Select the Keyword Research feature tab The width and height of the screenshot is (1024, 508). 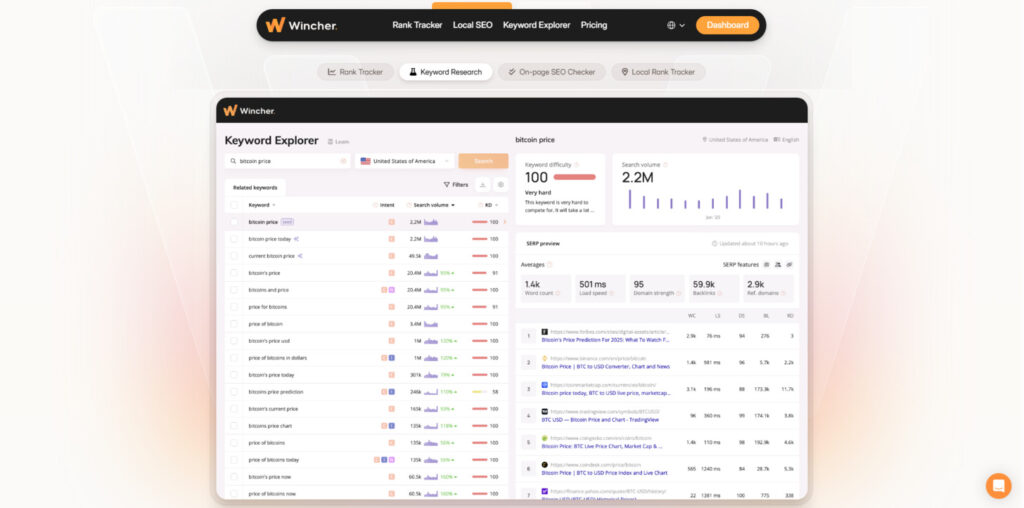point(446,72)
